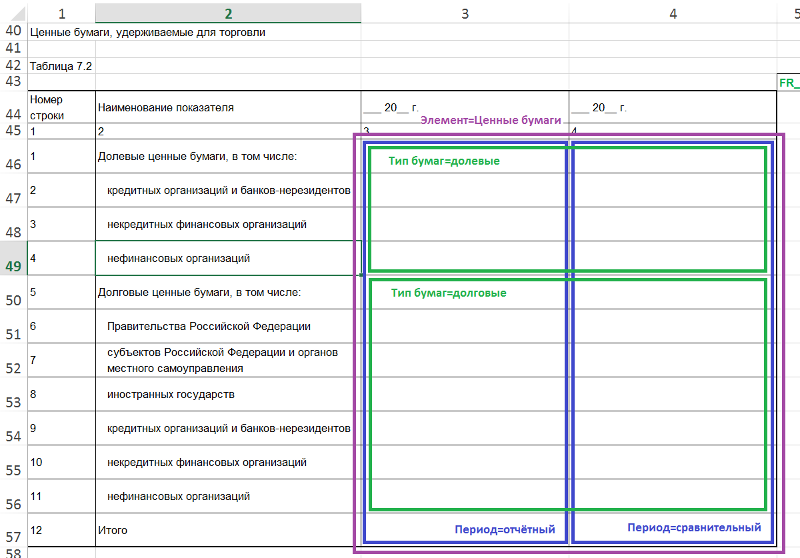Select row header 53
Image resolution: width=800 pixels, height=558 pixels.
(x=13, y=394)
